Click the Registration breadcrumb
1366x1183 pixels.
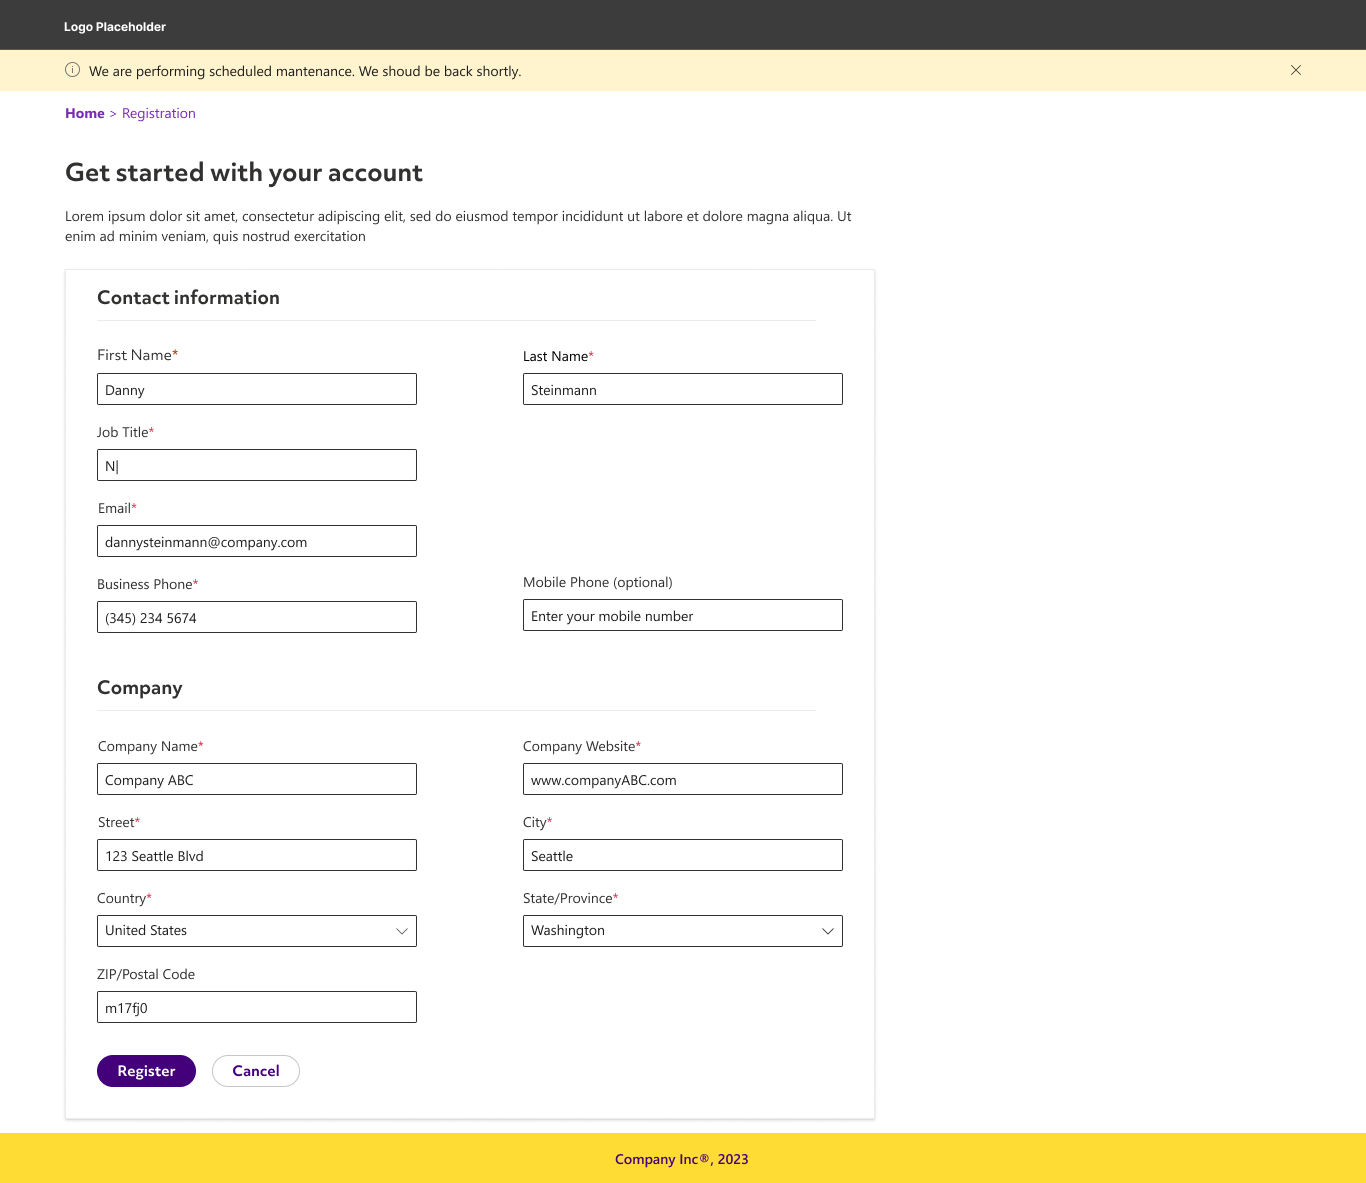coord(159,113)
